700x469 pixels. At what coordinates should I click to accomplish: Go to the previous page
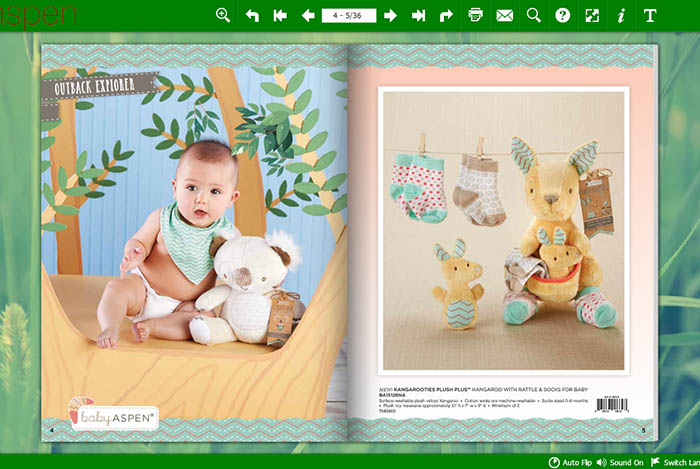click(308, 15)
